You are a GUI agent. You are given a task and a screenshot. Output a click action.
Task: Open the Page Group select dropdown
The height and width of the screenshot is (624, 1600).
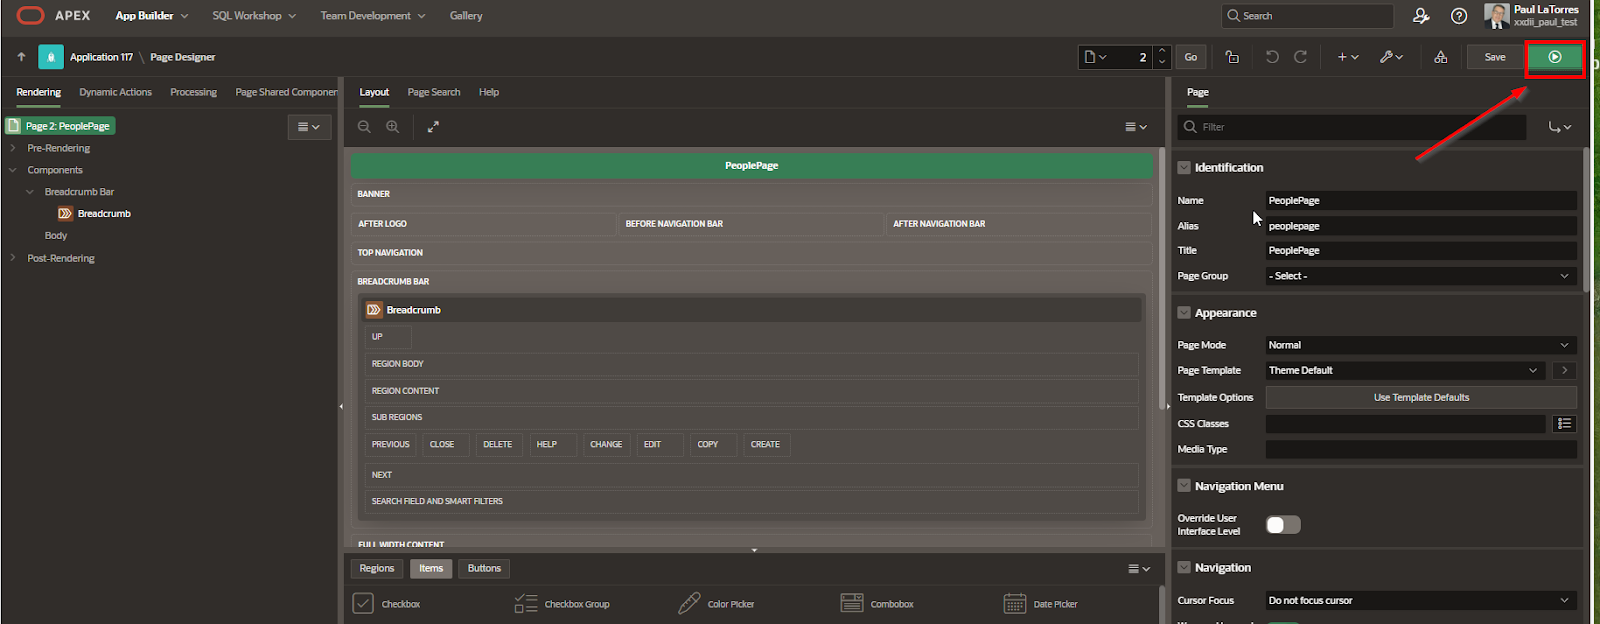(x=1421, y=276)
